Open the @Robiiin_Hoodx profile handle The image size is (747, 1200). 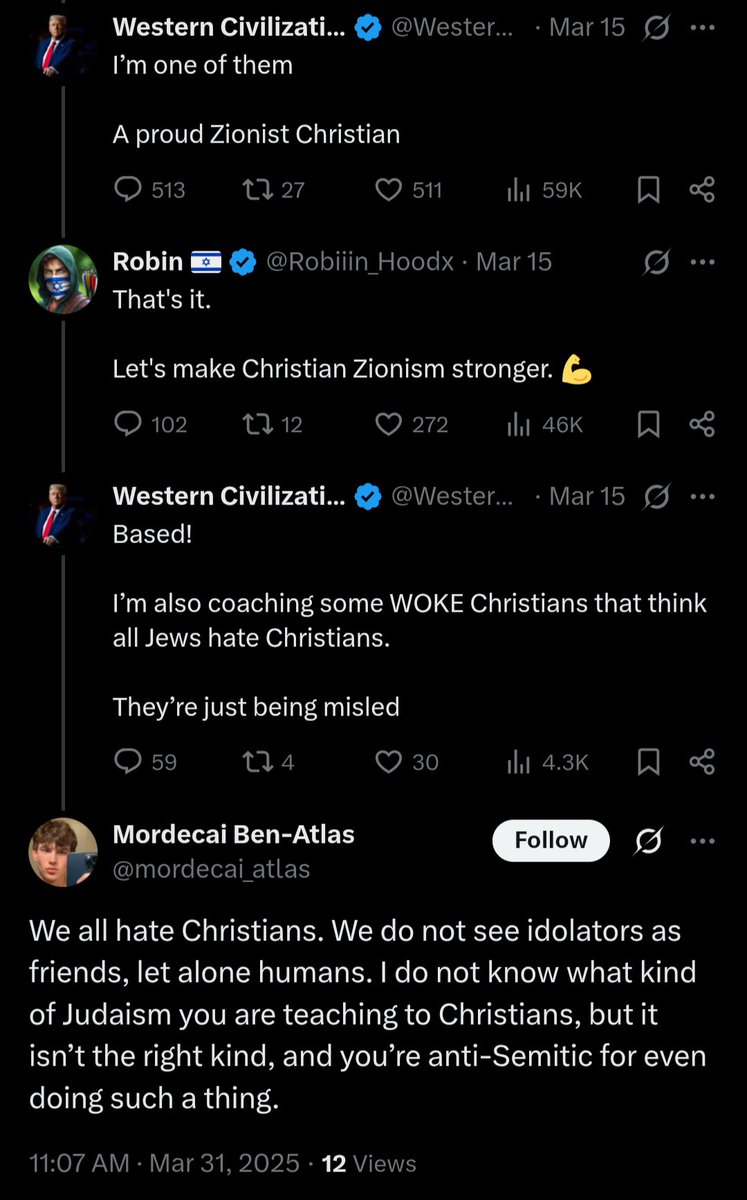pos(360,262)
